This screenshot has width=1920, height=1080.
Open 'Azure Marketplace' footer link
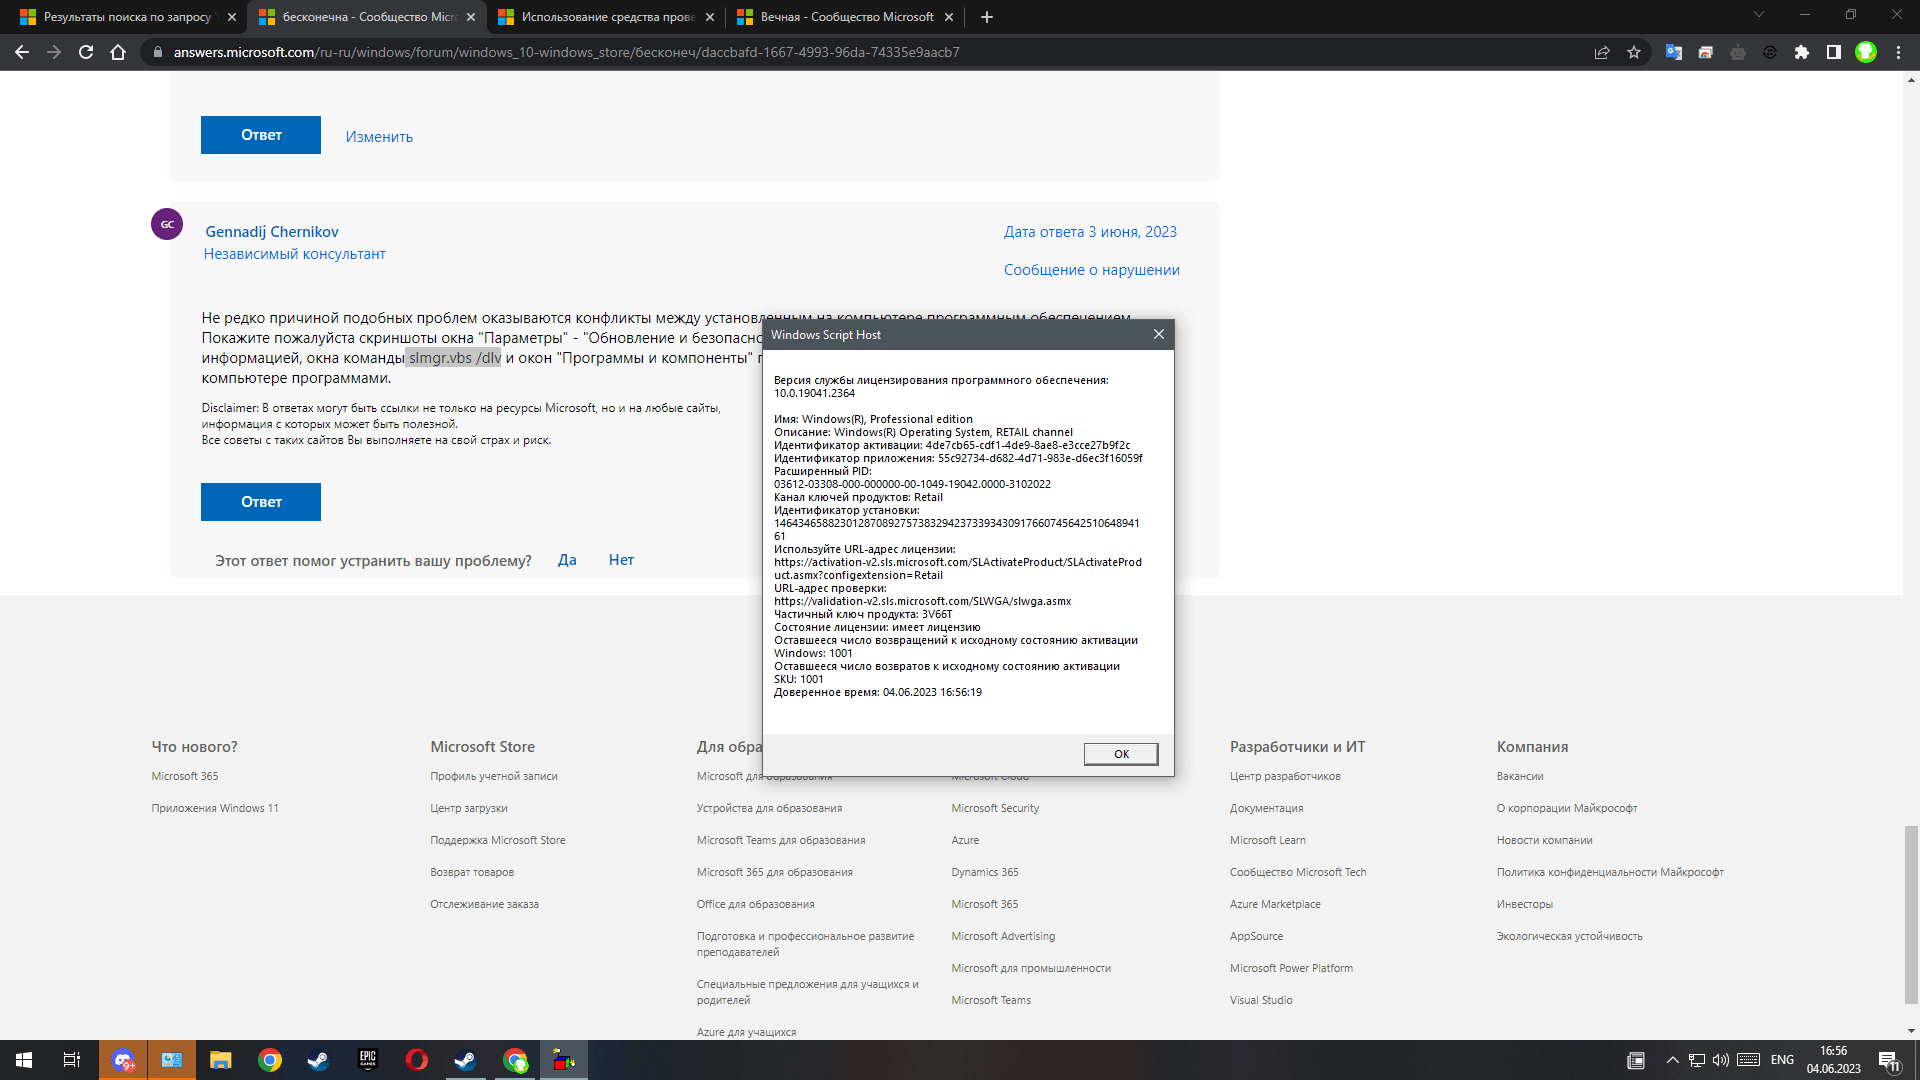[1275, 904]
